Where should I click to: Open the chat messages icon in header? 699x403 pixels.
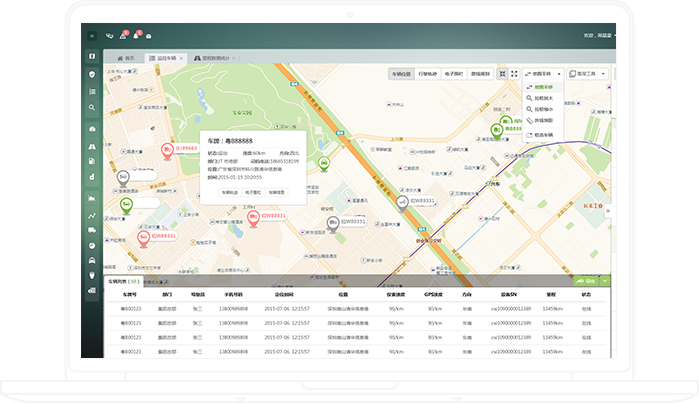click(x=110, y=36)
